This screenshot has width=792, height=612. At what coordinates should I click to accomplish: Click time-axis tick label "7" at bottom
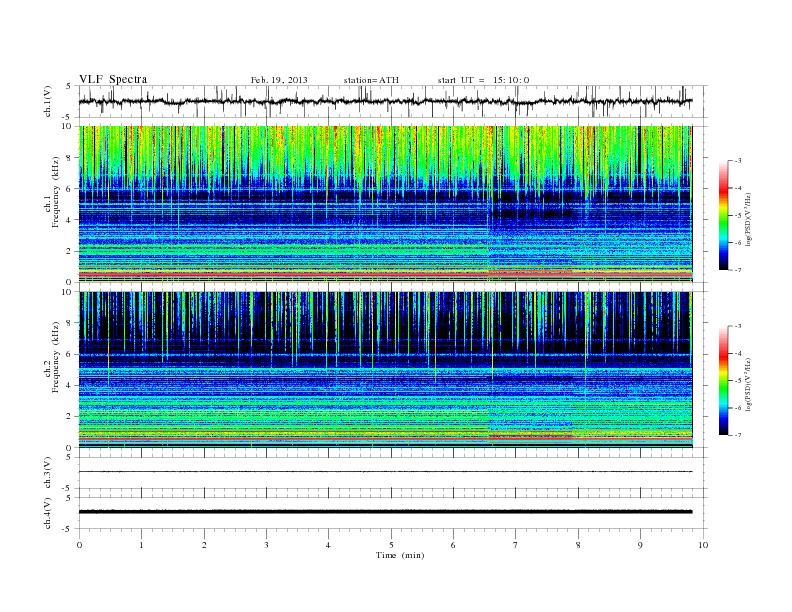(516, 545)
